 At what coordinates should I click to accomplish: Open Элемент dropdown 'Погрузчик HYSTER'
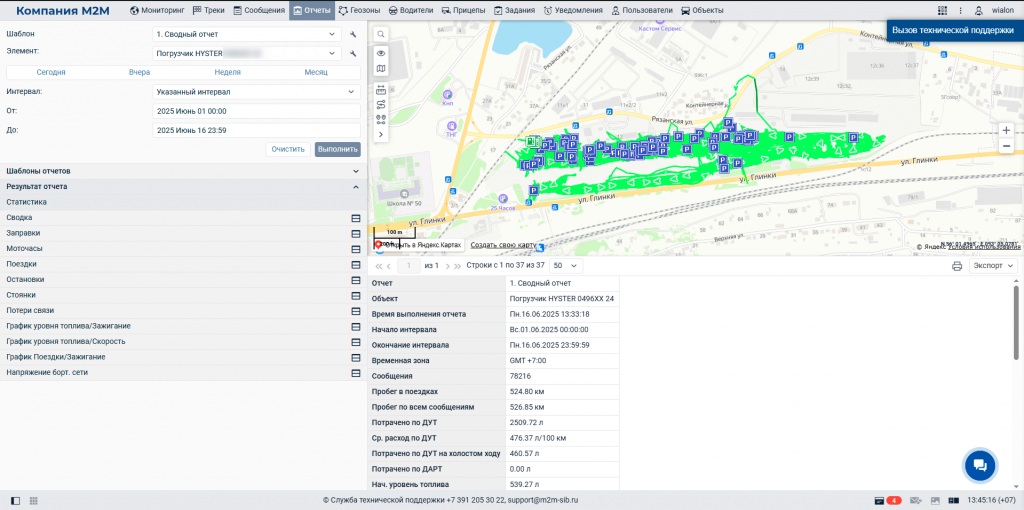click(x=246, y=54)
